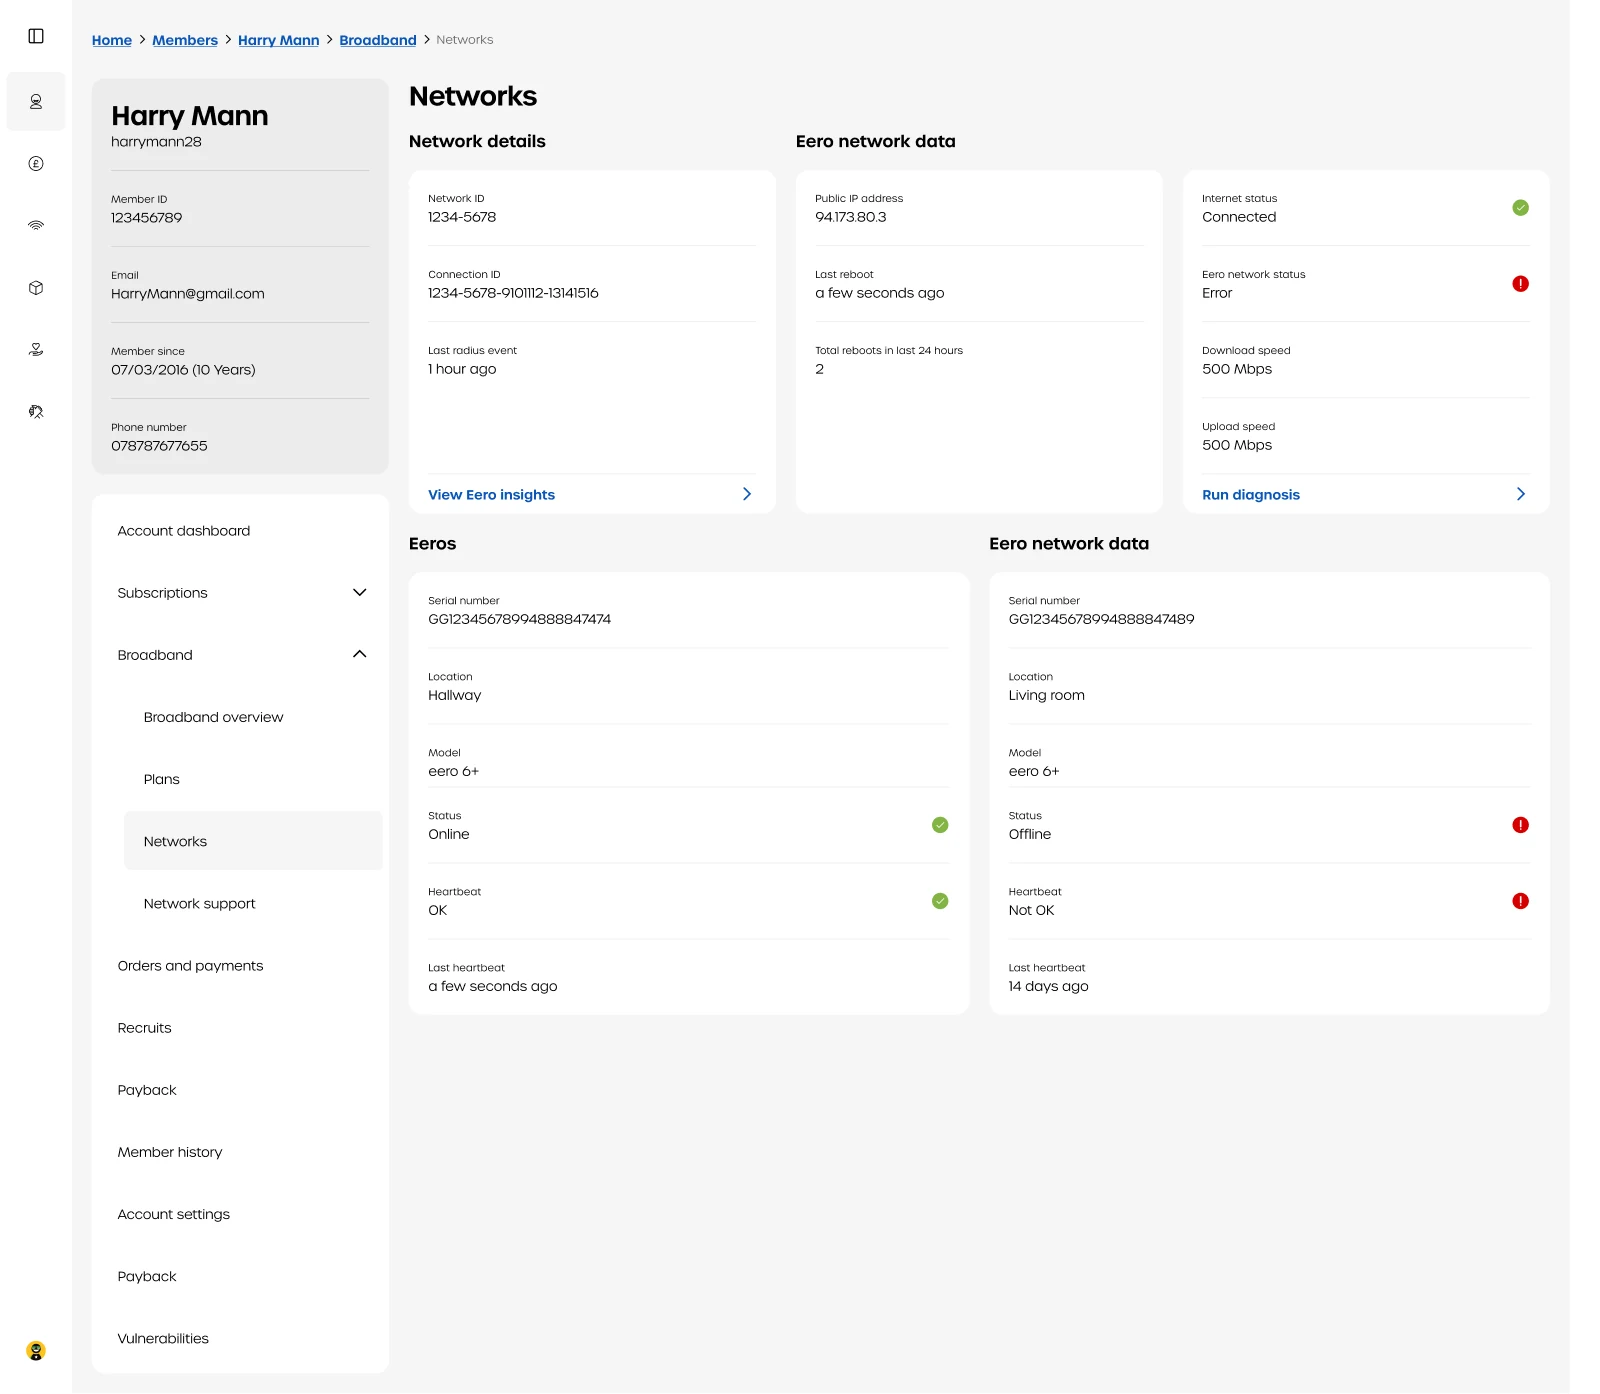The image size is (1600, 1394).
Task: Select public IP address 94.173.80.3
Action: point(851,217)
